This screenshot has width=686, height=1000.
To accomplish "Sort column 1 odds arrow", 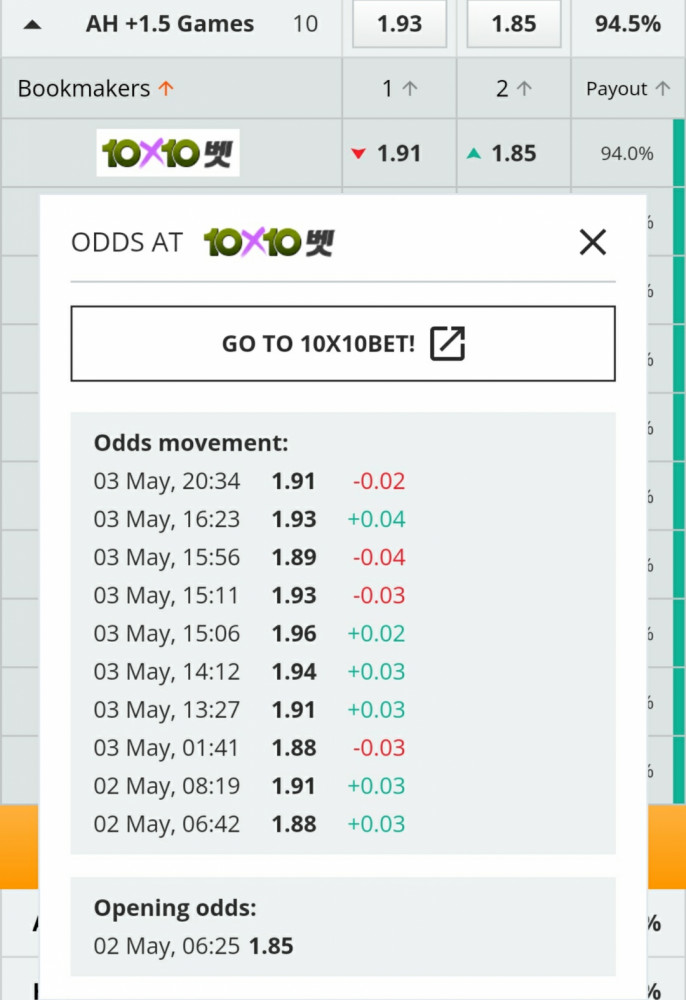I will pyautogui.click(x=410, y=89).
